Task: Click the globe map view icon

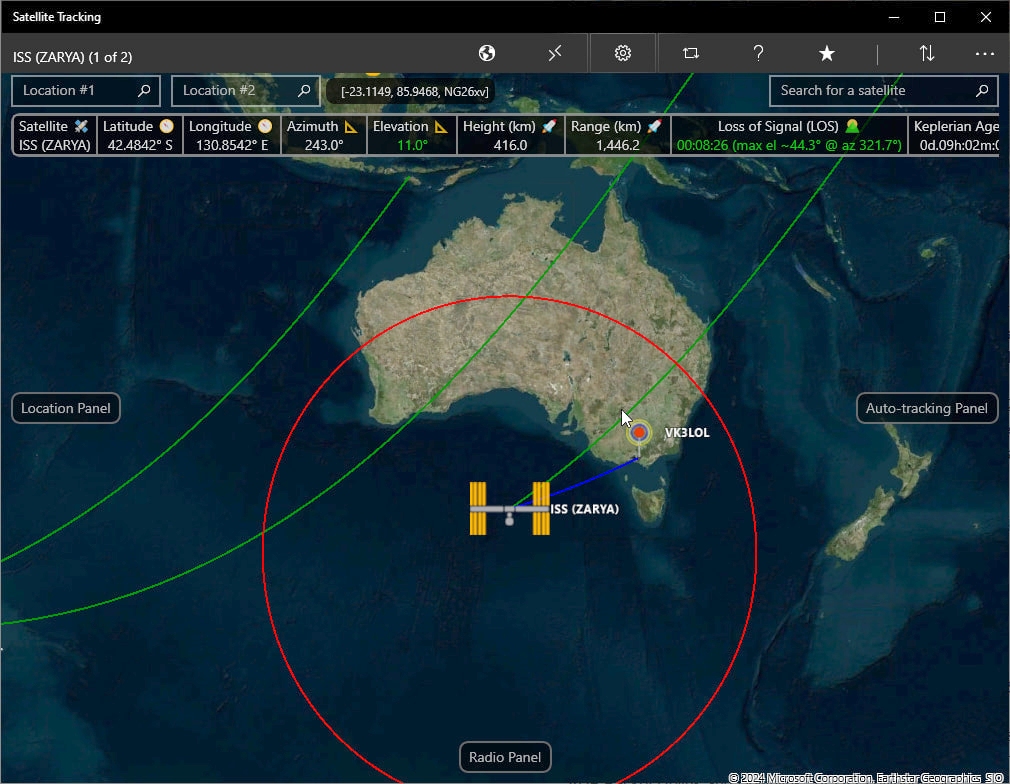Action: (x=487, y=54)
